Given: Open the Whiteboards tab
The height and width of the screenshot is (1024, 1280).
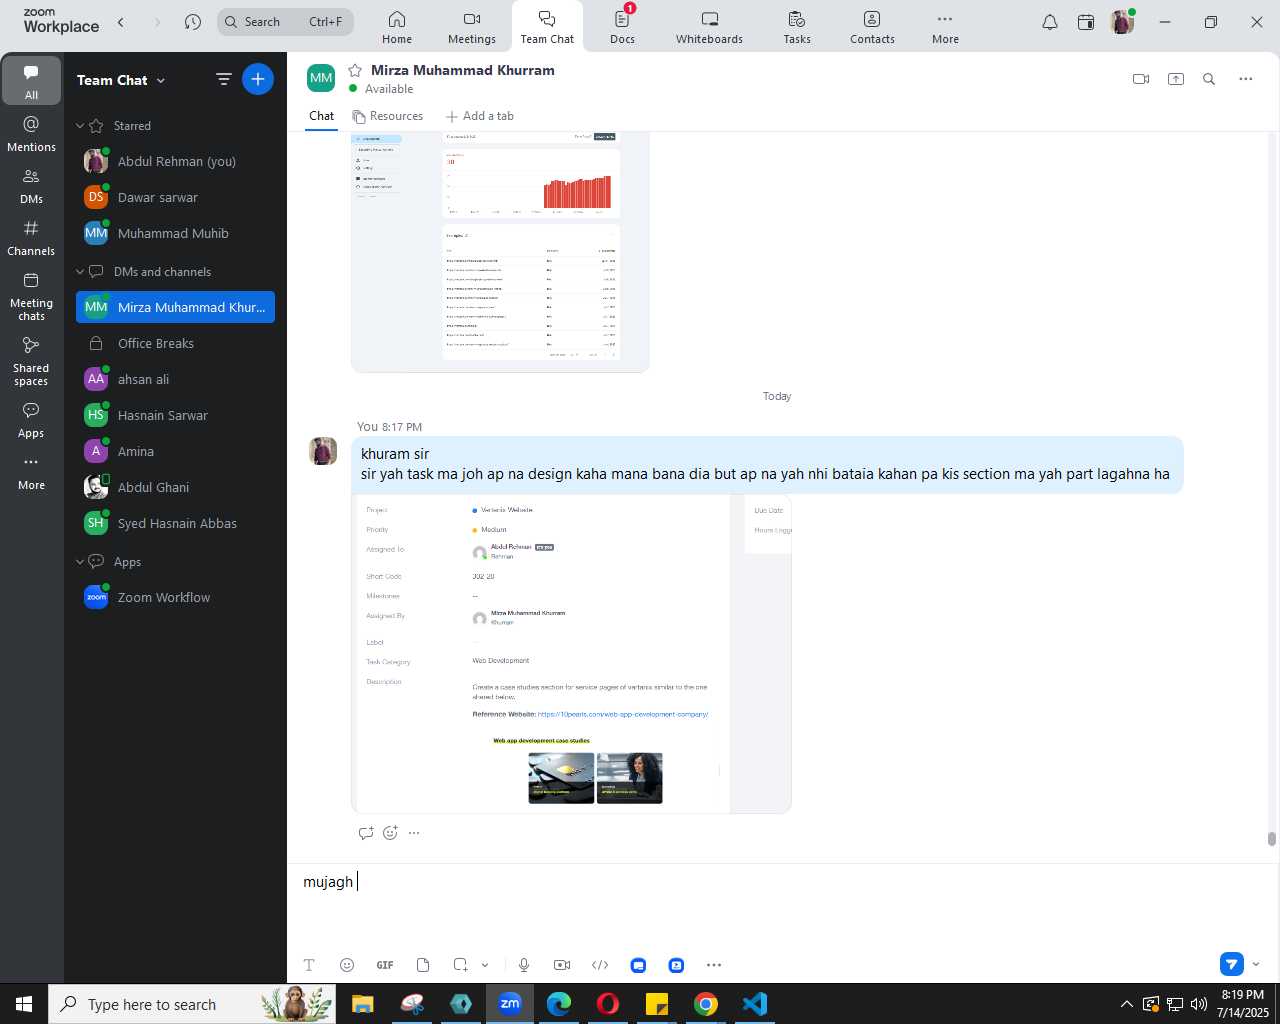Looking at the screenshot, I should [709, 27].
